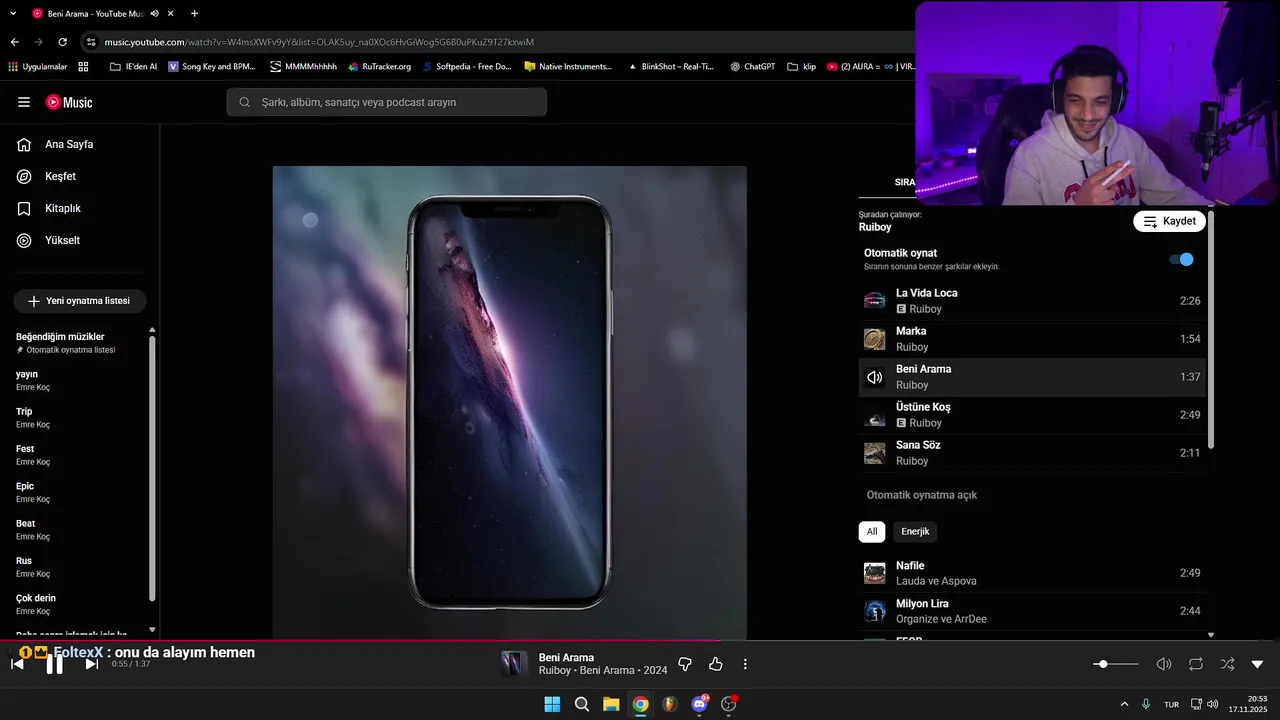Collapse the player page with down arrow
This screenshot has height=720, width=1280.
(1258, 664)
